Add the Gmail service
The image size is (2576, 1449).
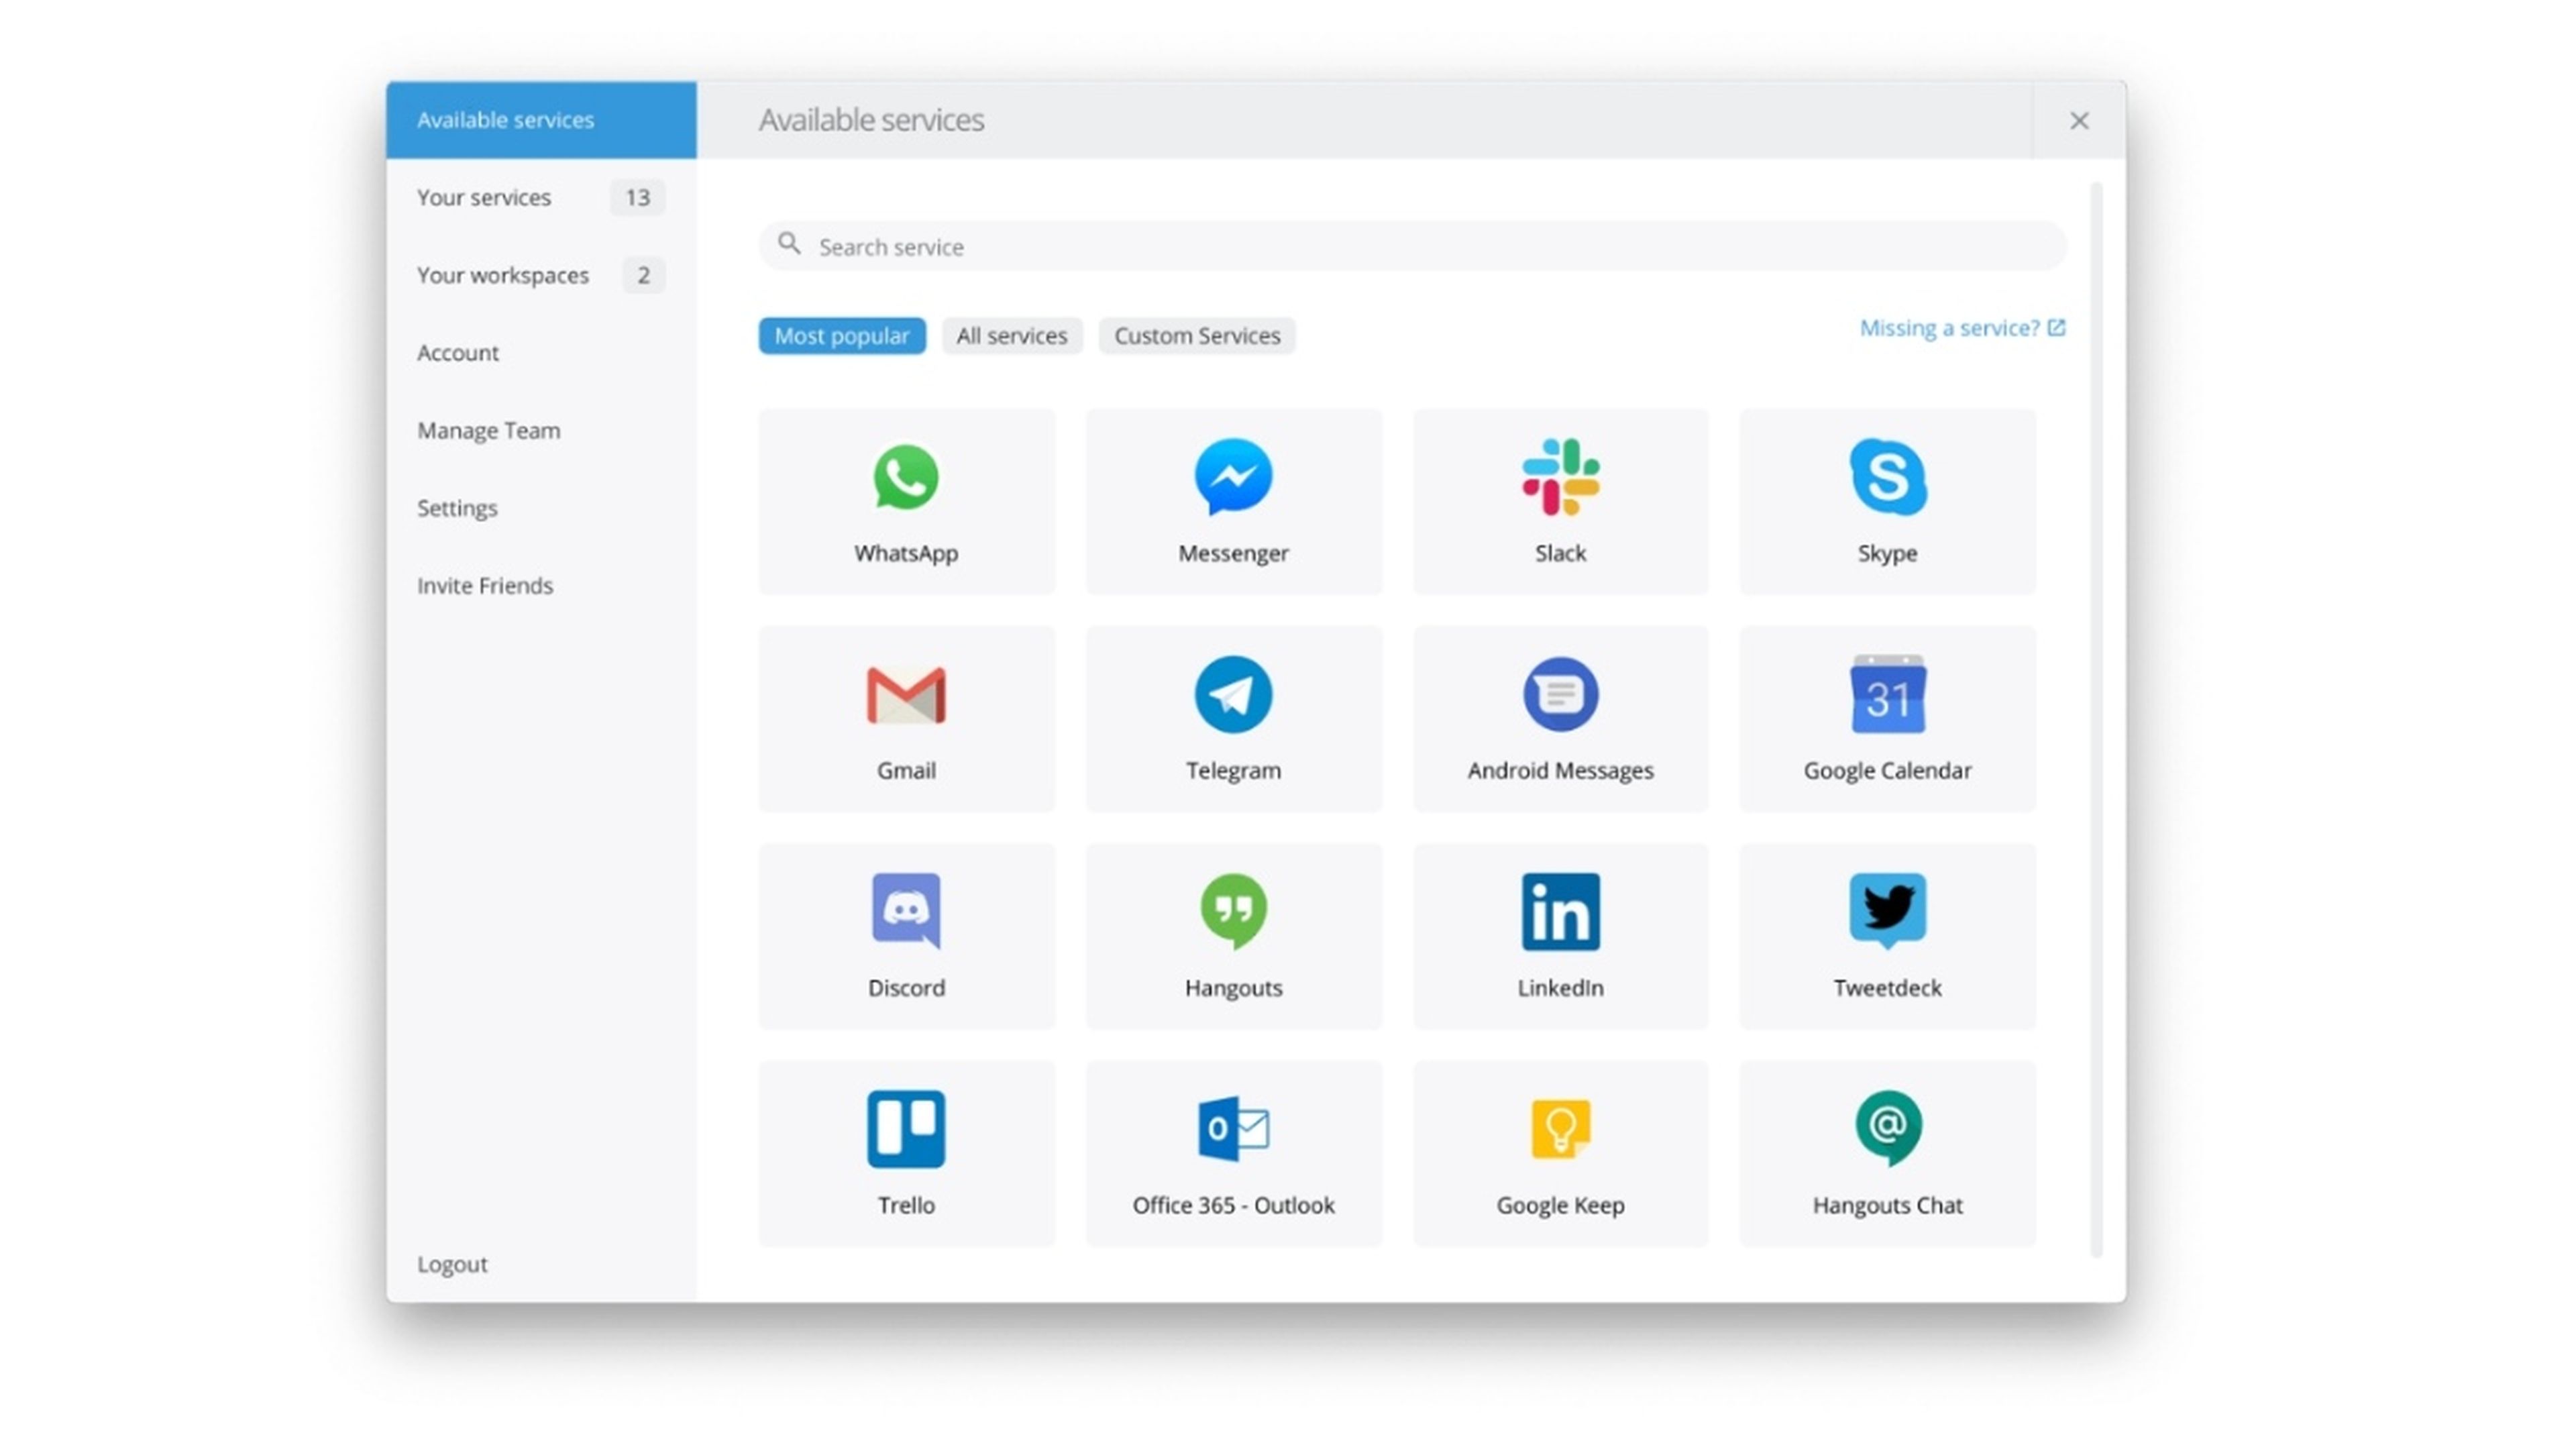pos(906,719)
